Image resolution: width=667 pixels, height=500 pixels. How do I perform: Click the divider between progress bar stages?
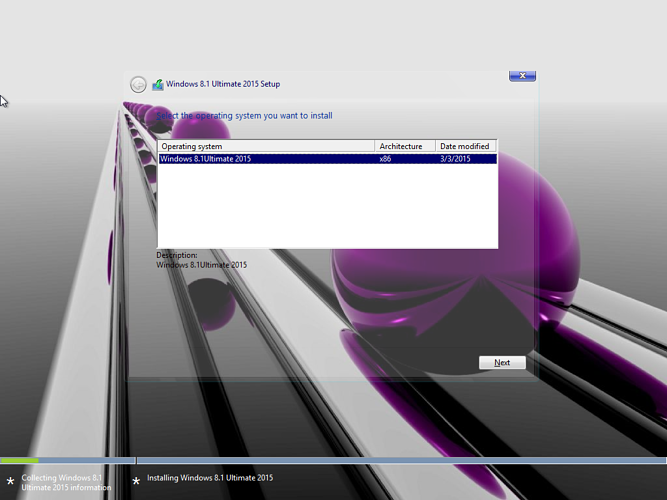(x=135, y=461)
